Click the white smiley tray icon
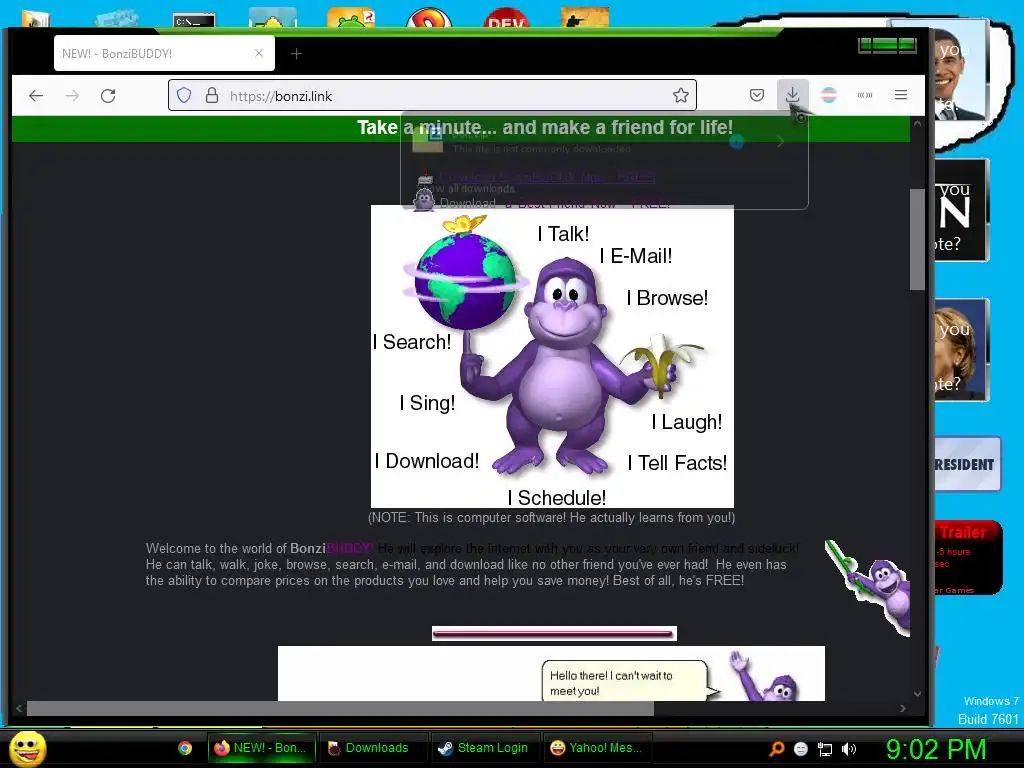This screenshot has height=768, width=1024. pyautogui.click(x=801, y=749)
